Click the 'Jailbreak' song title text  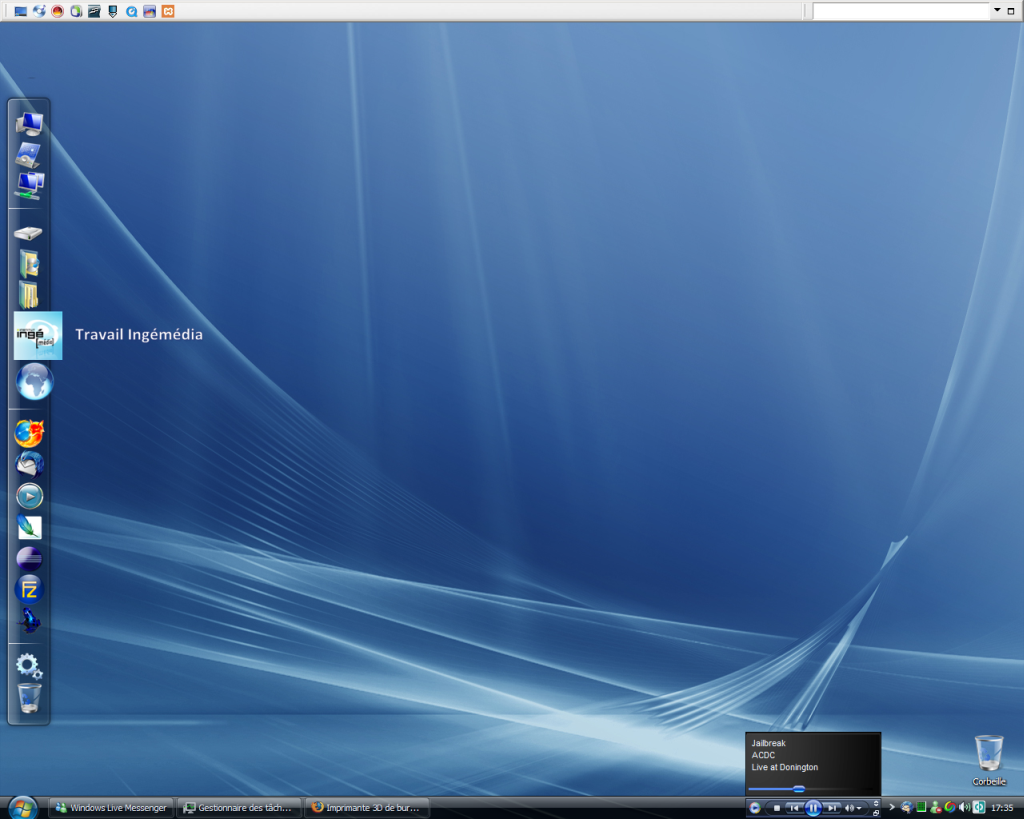(768, 743)
